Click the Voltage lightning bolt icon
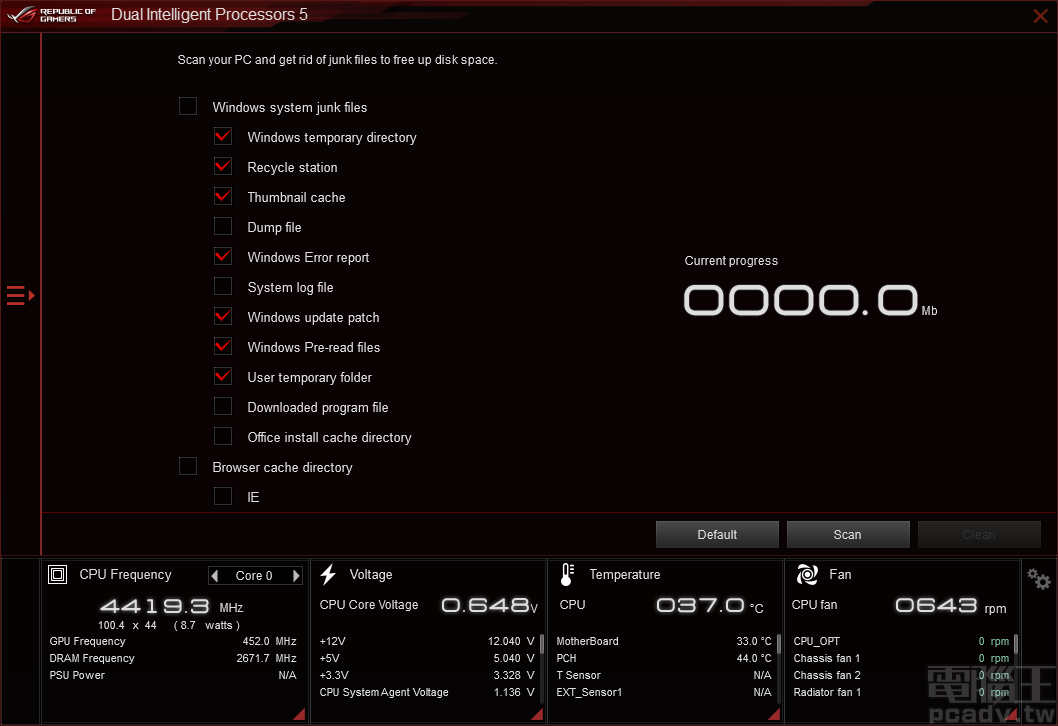 (329, 573)
